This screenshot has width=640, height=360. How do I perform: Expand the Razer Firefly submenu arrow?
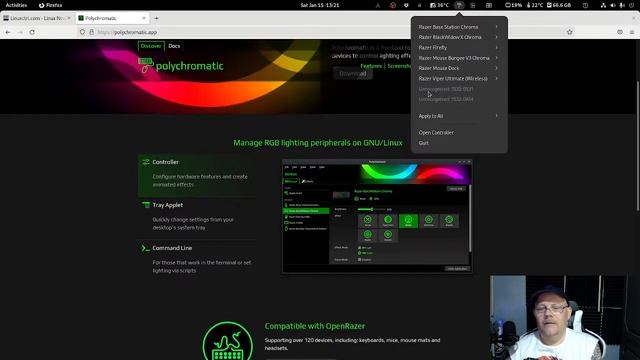coord(497,47)
